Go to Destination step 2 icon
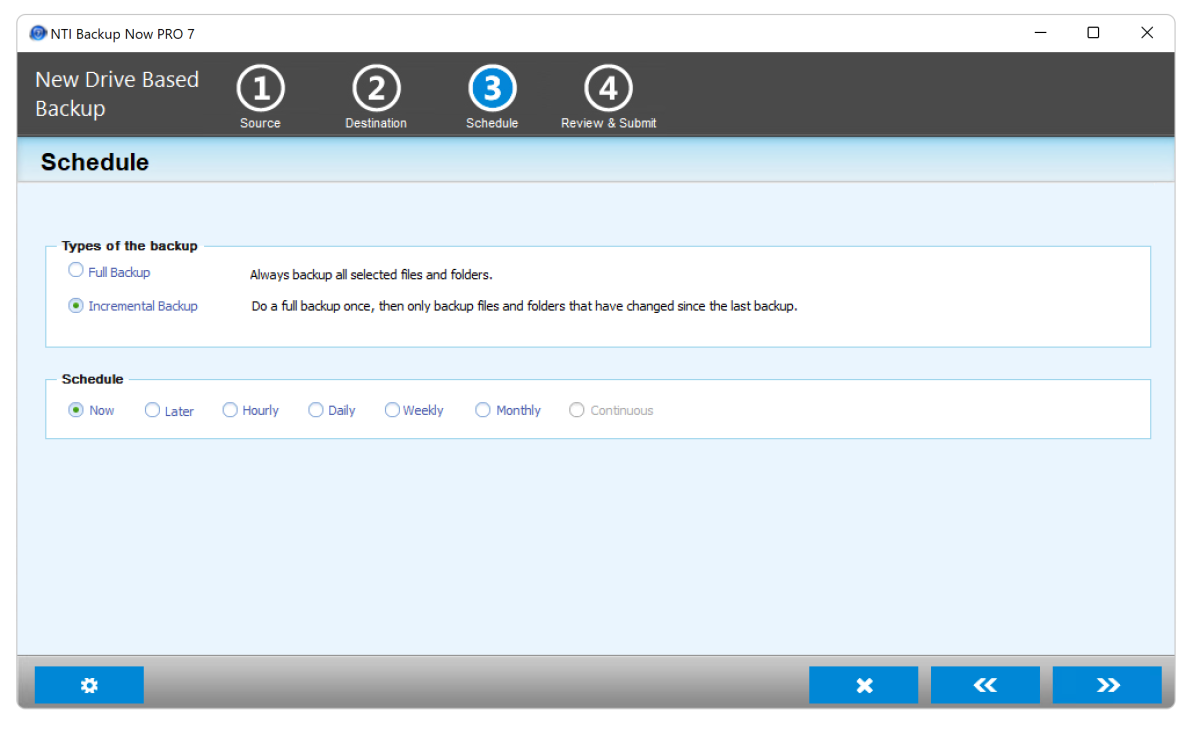 pyautogui.click(x=376, y=90)
